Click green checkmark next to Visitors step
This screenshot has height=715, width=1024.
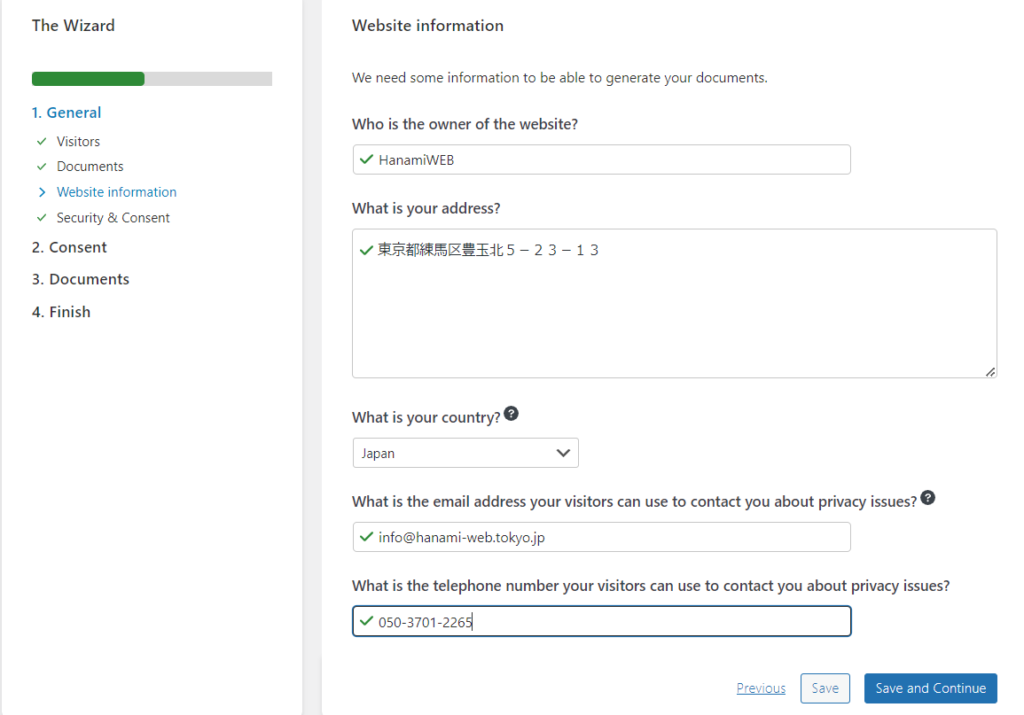41,141
